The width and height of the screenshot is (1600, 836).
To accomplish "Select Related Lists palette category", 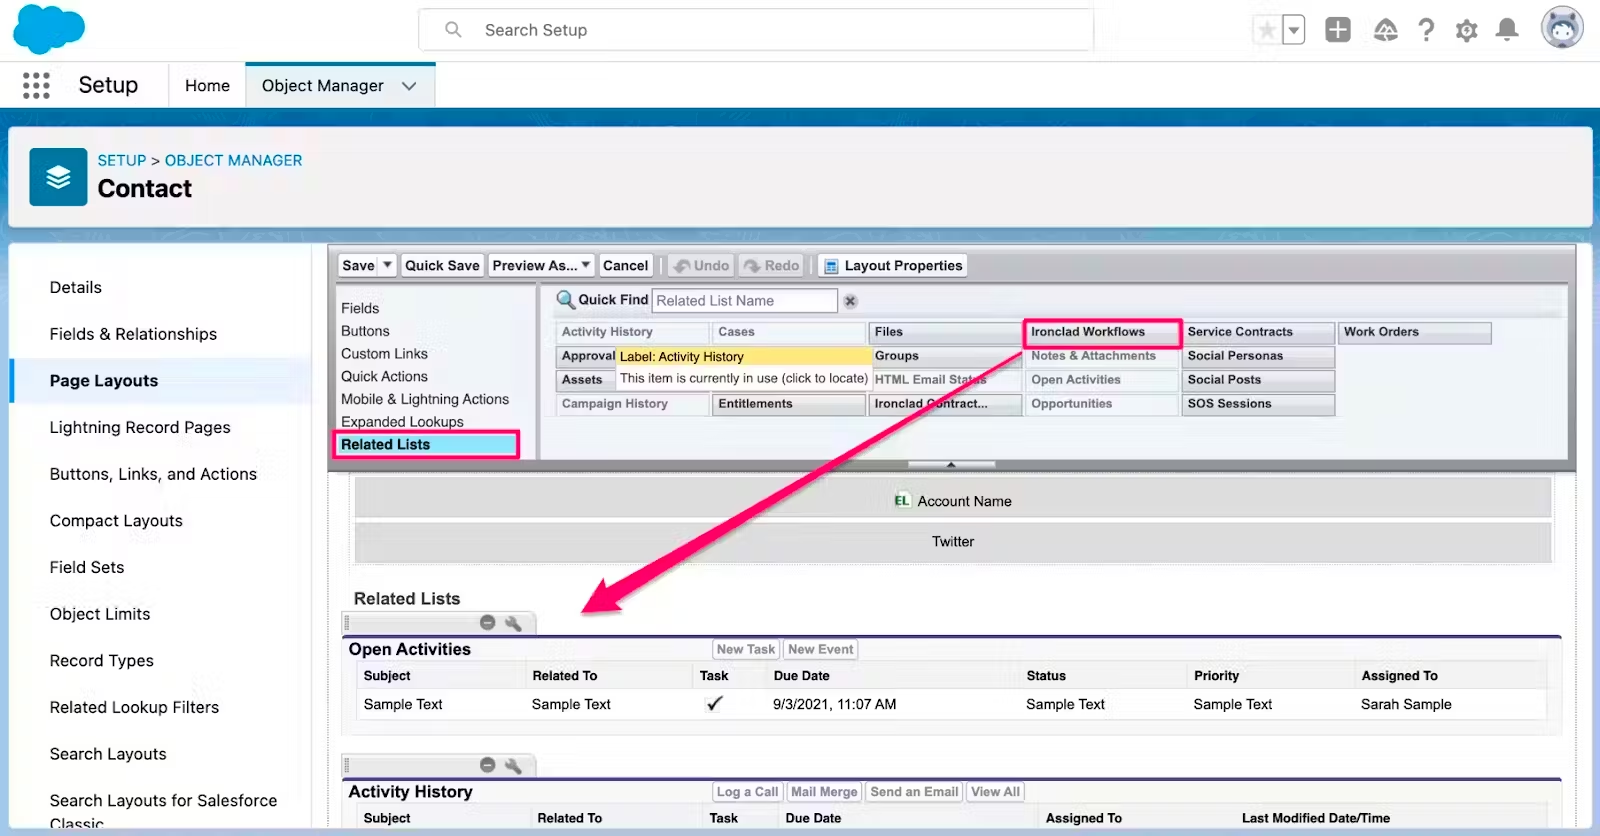I will coord(426,445).
